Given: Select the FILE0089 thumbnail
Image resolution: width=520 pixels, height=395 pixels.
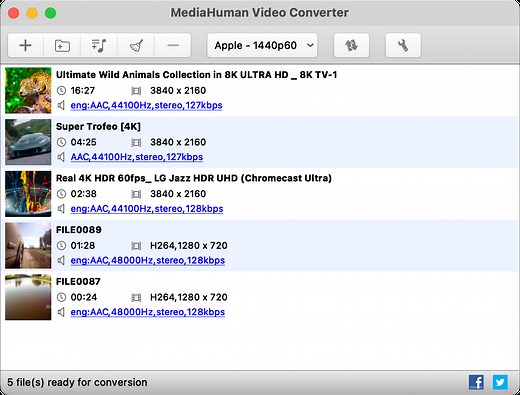Looking at the screenshot, I should [28, 245].
